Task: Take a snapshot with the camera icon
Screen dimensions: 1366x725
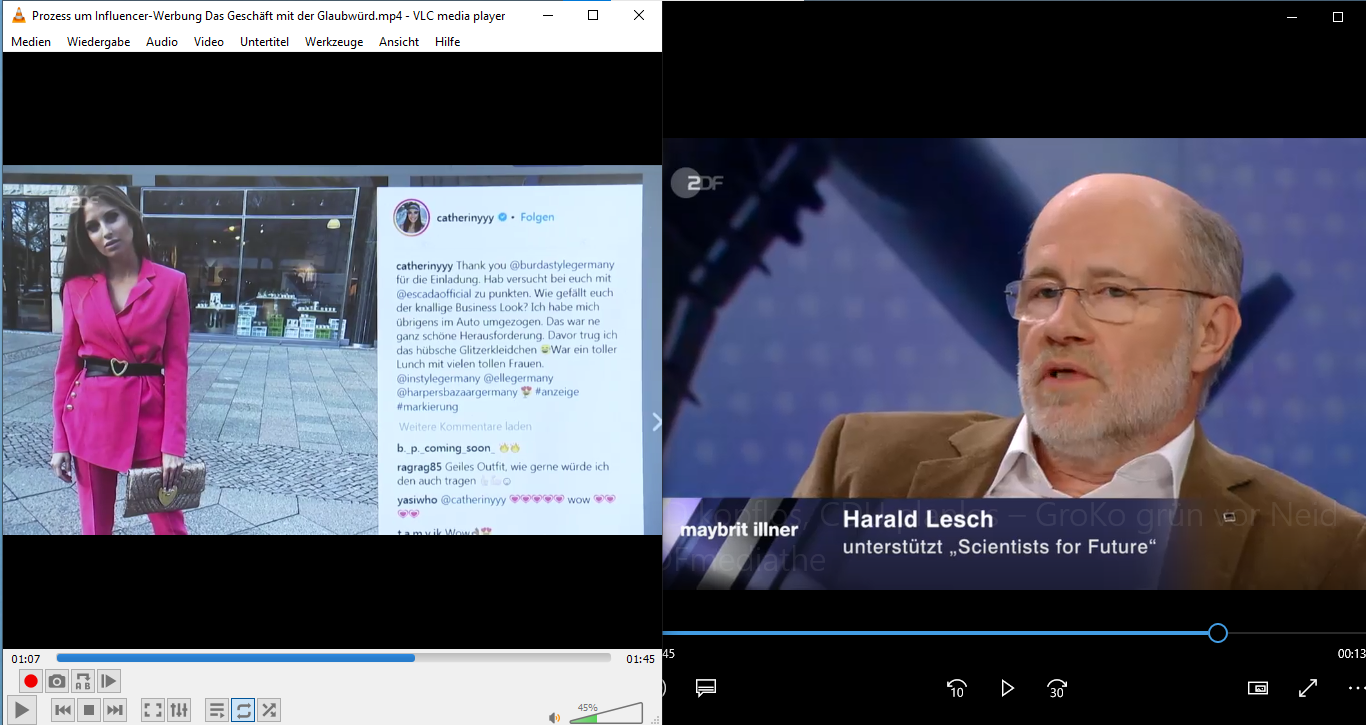Action: (x=57, y=681)
